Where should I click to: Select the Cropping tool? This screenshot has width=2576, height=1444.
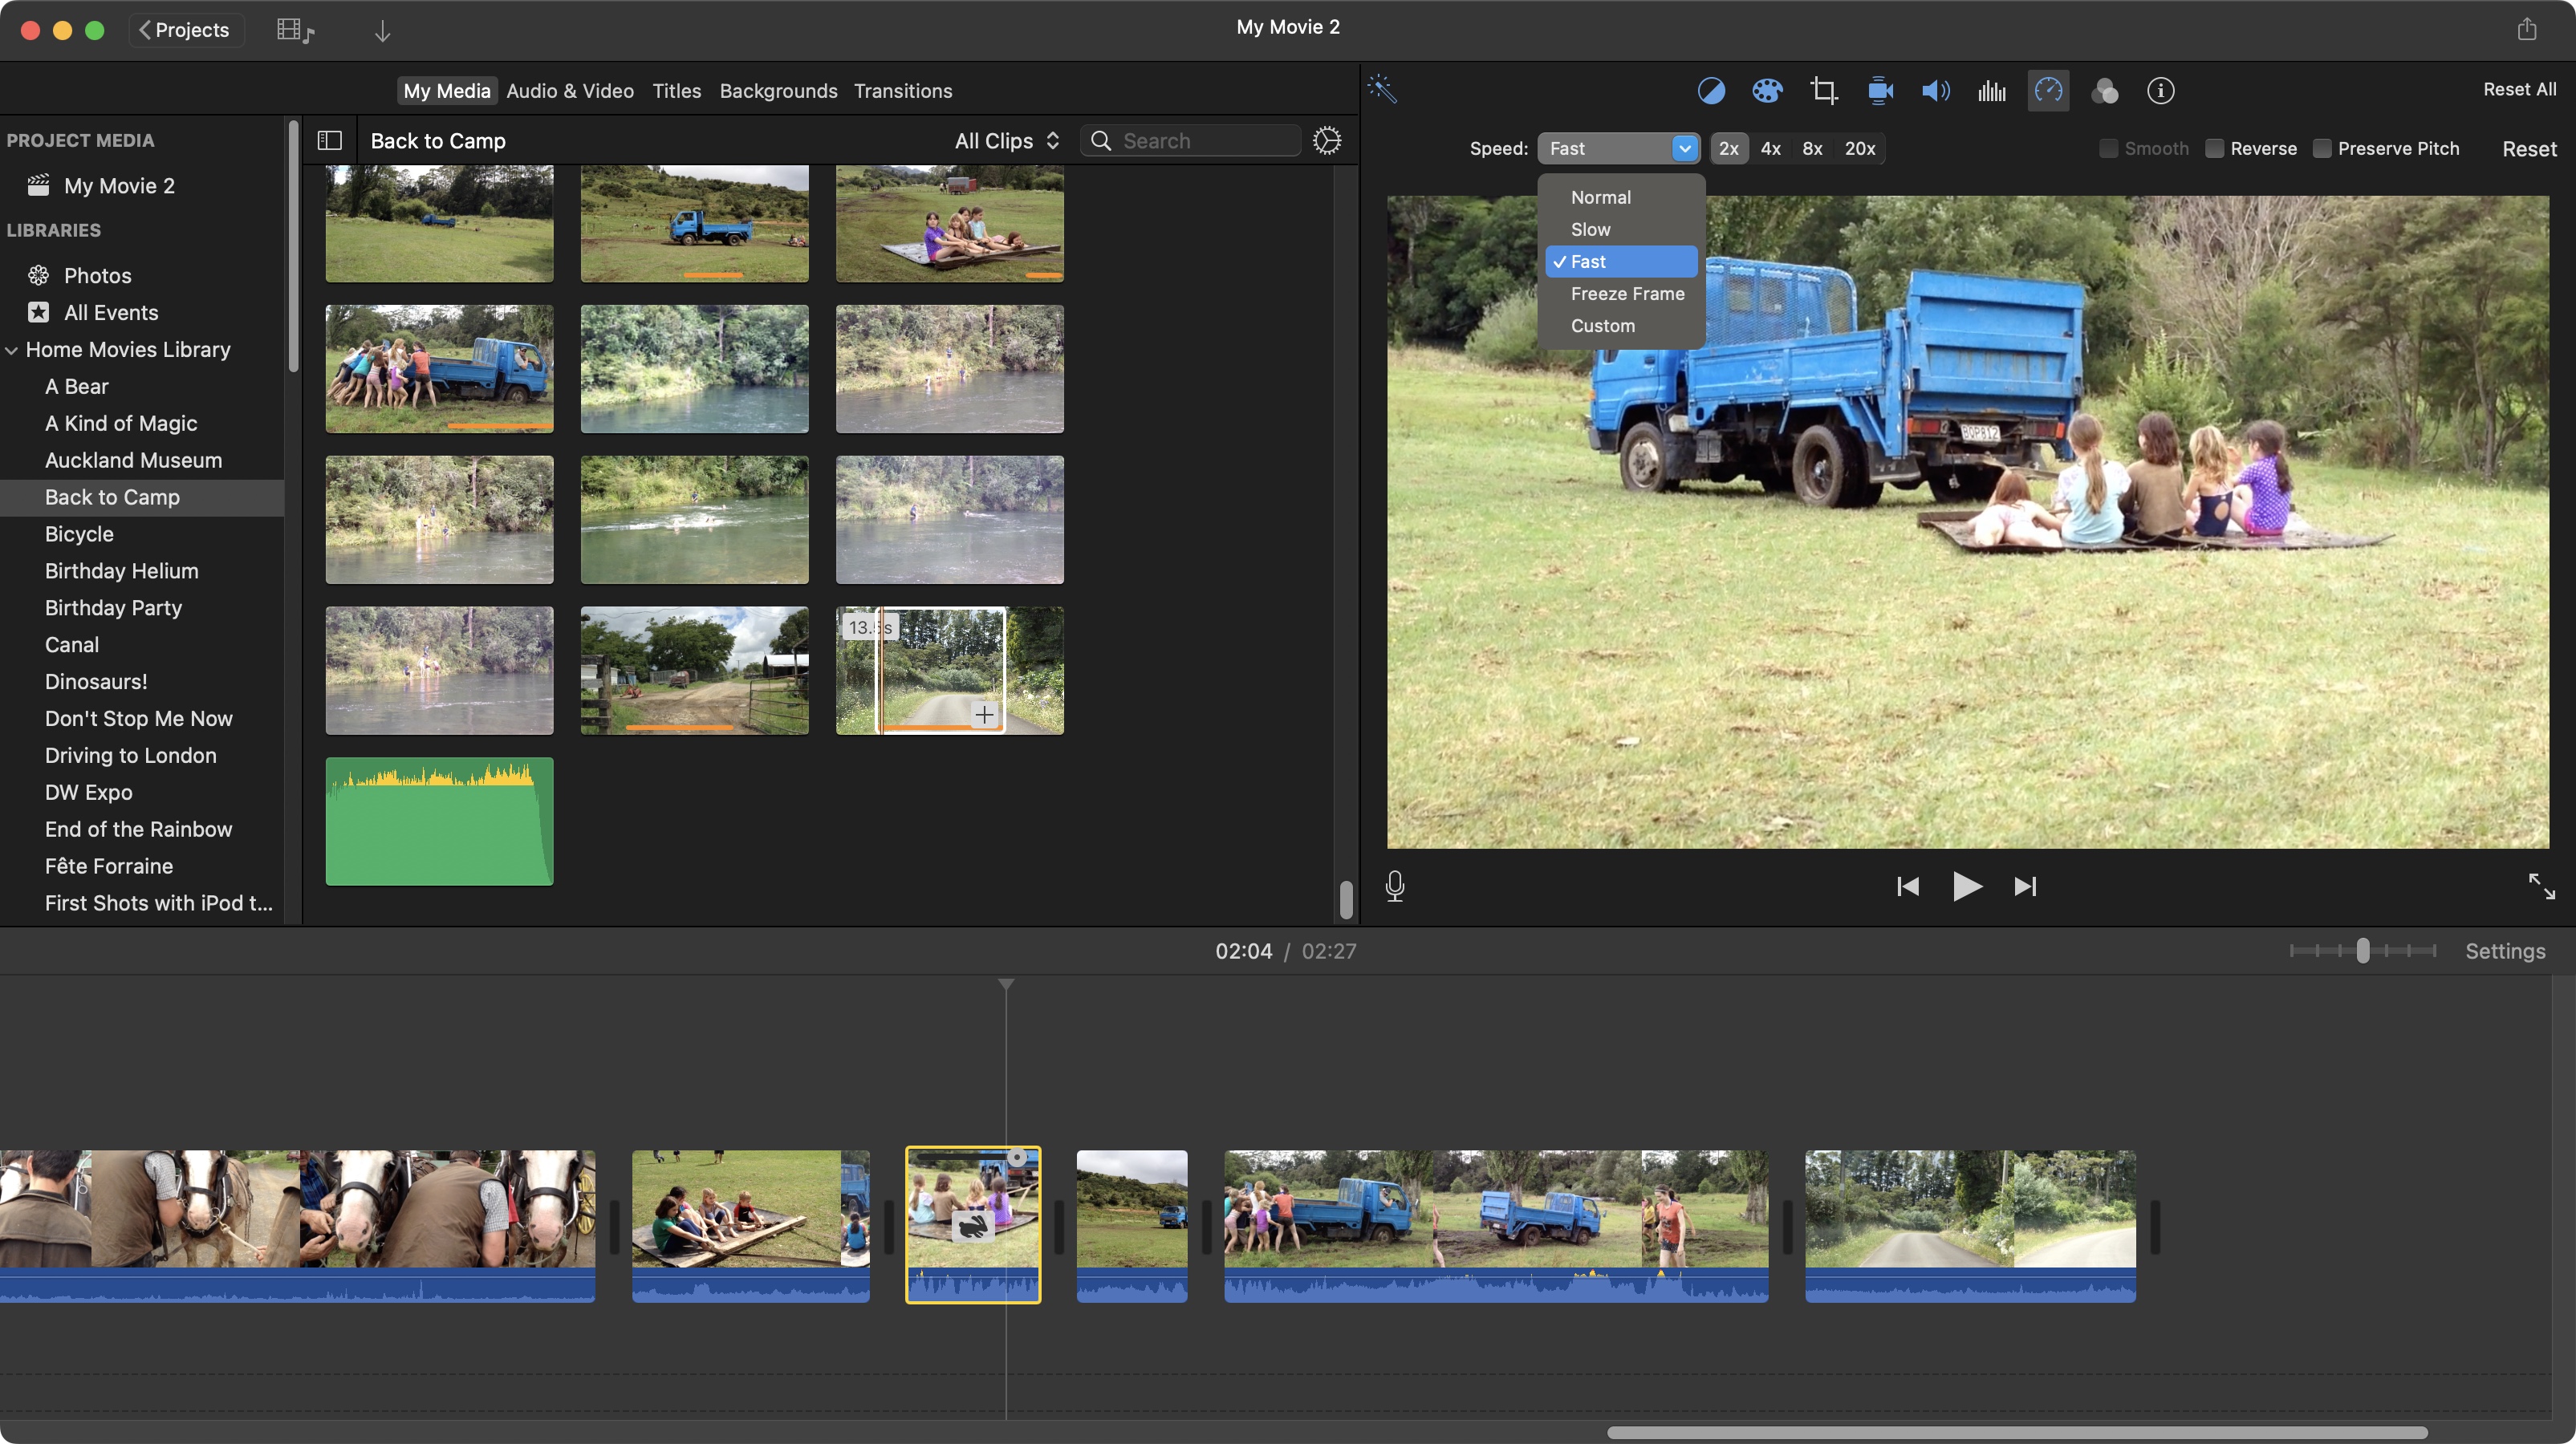[1824, 91]
